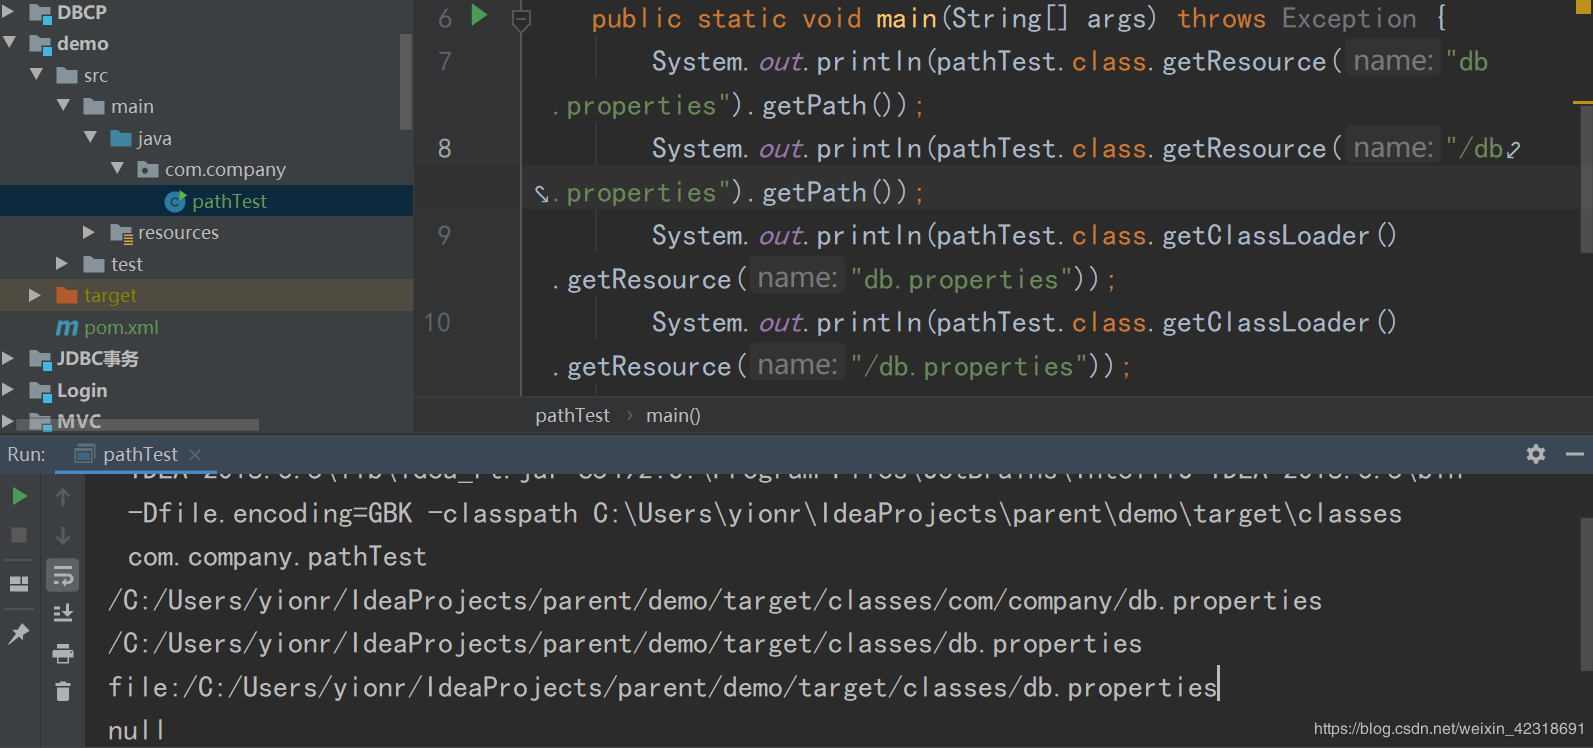Click console line ending com/company/db.properties

pyautogui.click(x=715, y=601)
